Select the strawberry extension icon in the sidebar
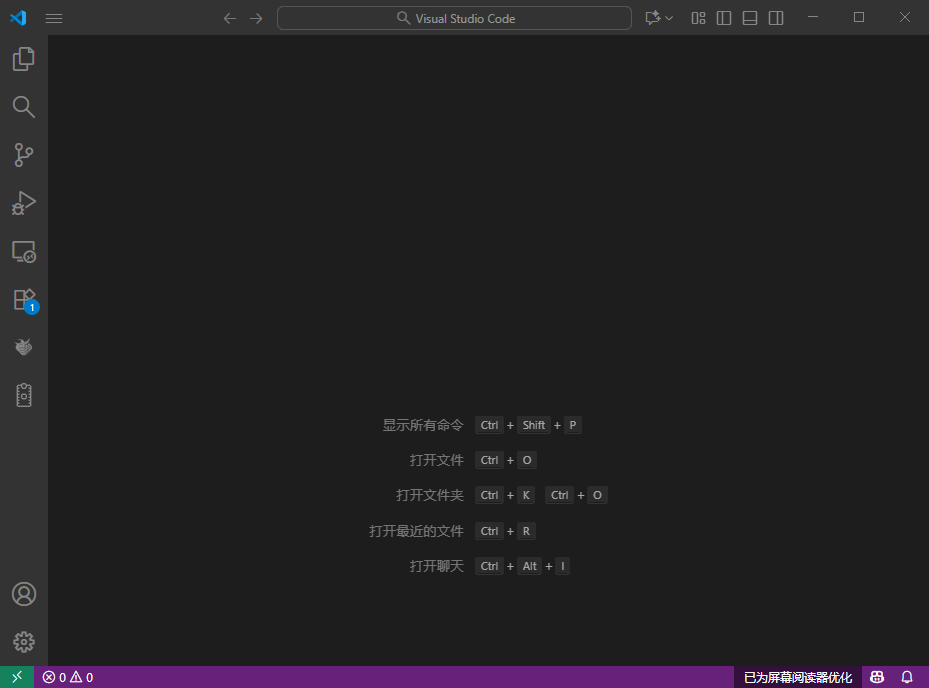 pyautogui.click(x=23, y=347)
